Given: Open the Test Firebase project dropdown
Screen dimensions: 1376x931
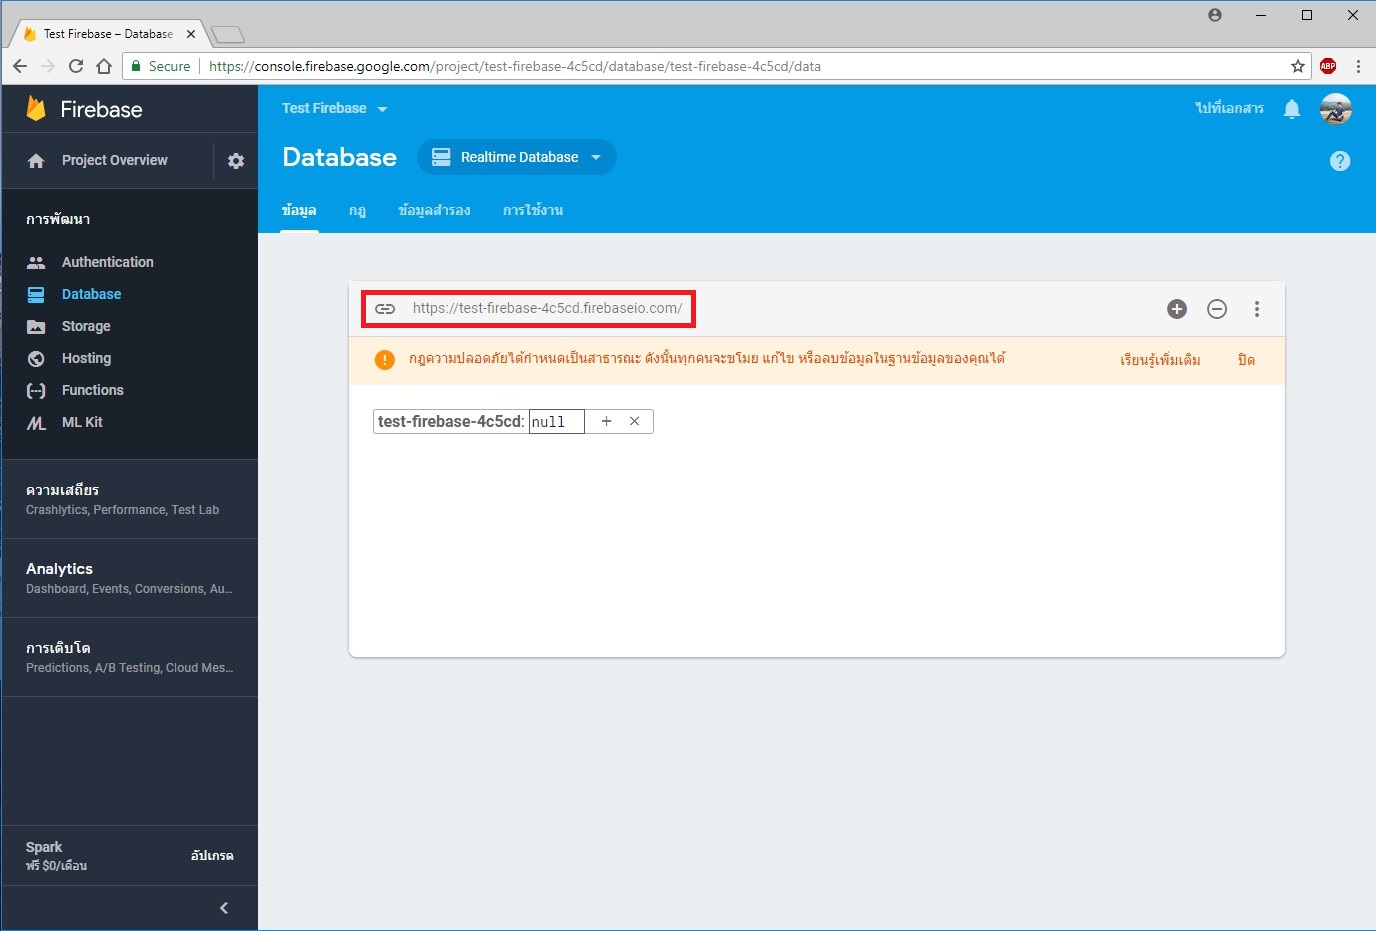Looking at the screenshot, I should click(334, 108).
